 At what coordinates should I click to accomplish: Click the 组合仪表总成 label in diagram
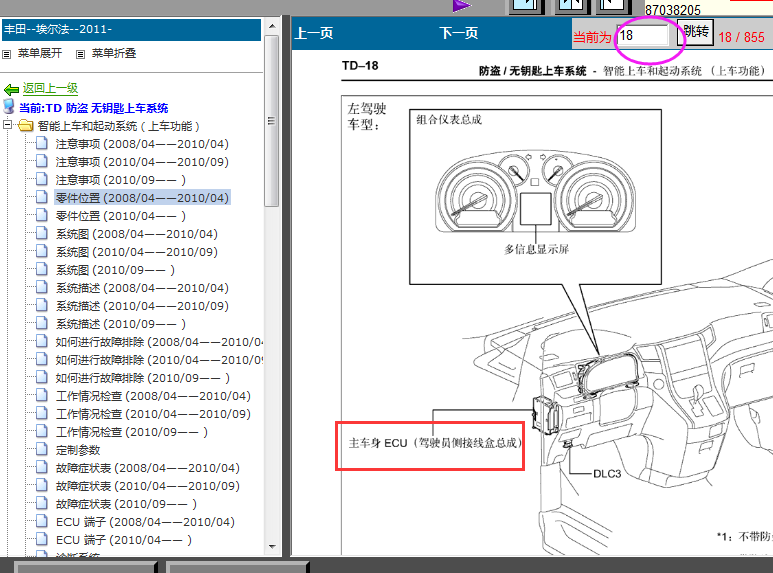coord(449,119)
